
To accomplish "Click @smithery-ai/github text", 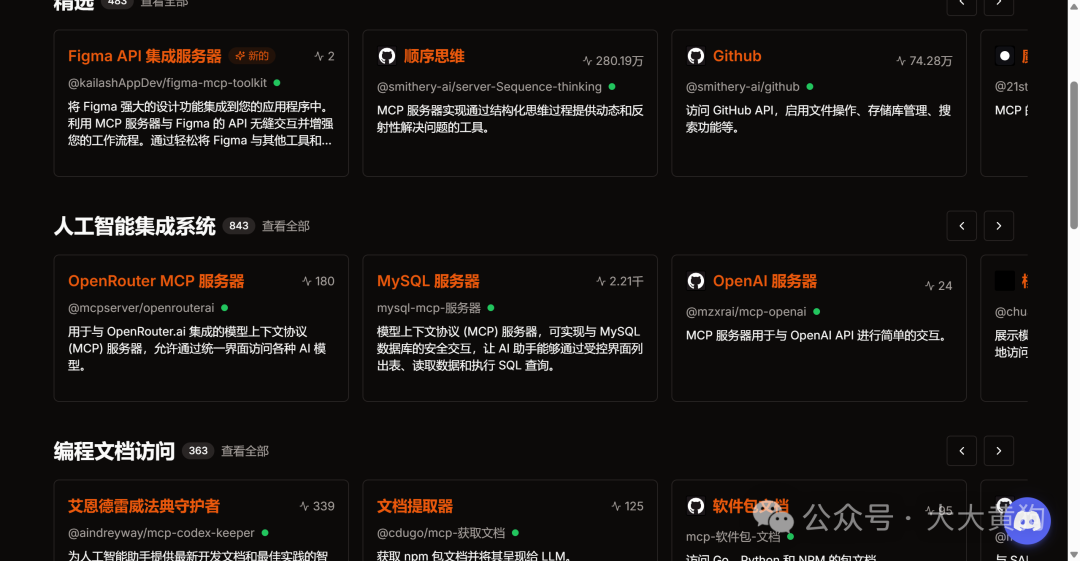I will tap(742, 87).
